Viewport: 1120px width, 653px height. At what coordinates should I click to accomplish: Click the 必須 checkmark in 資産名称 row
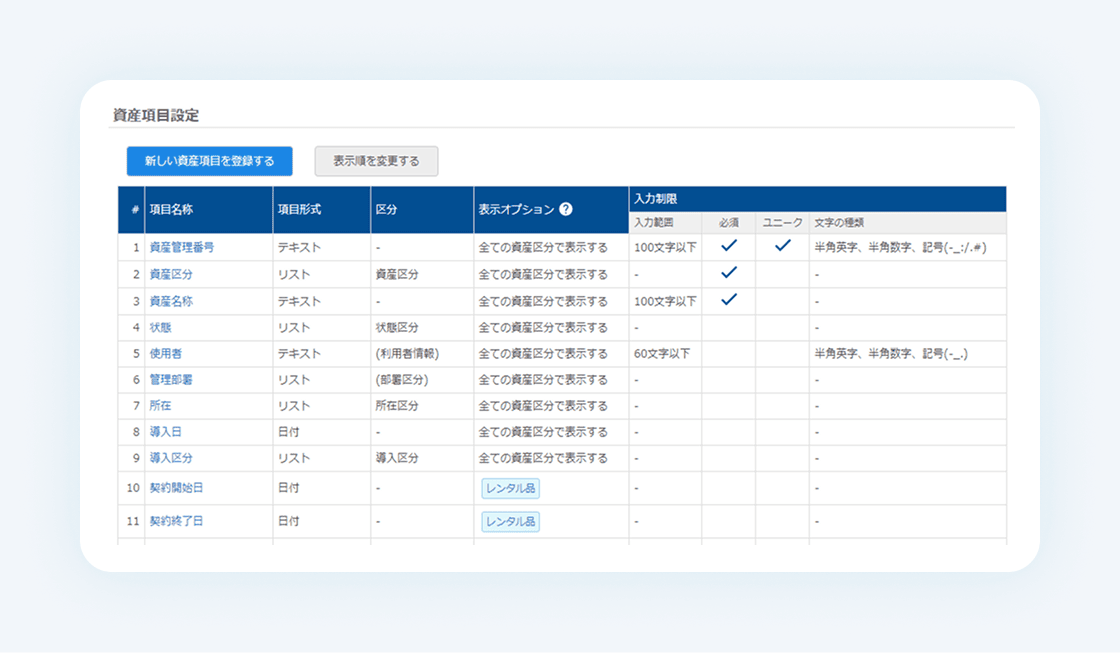(x=729, y=300)
